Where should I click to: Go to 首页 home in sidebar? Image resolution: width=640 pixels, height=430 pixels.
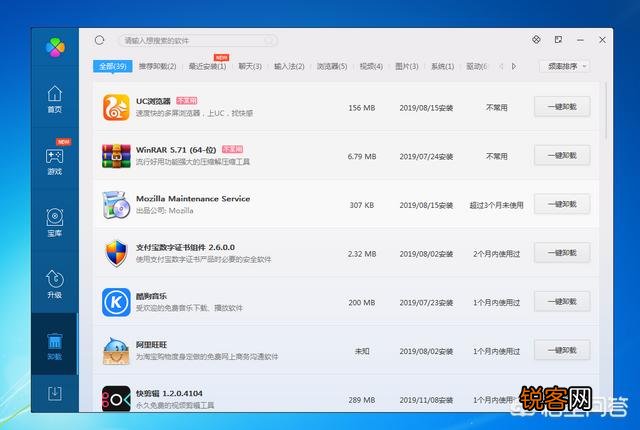tap(55, 100)
